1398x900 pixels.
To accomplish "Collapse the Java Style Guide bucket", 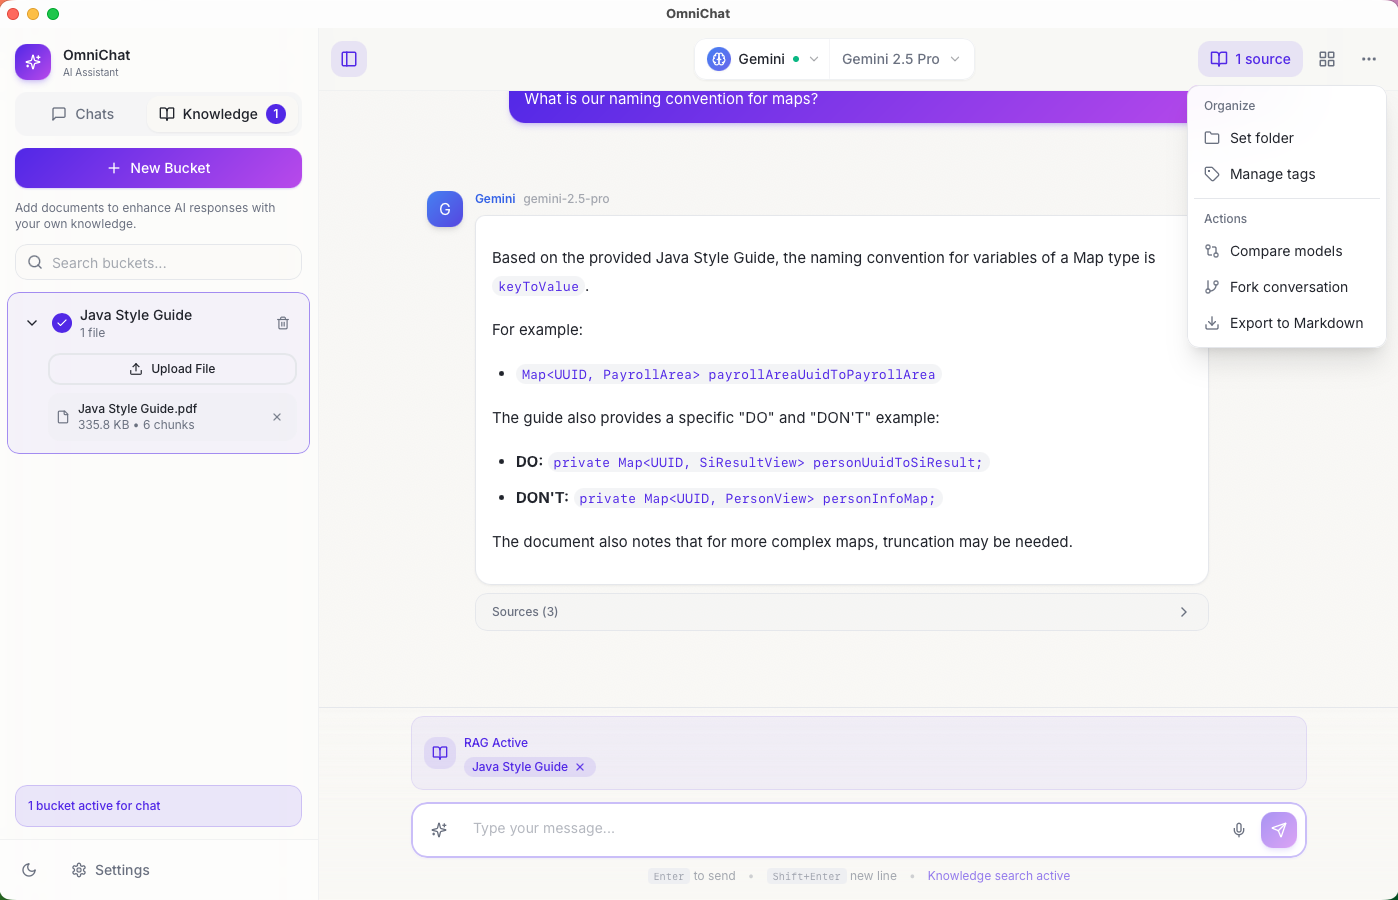I will click(31, 322).
